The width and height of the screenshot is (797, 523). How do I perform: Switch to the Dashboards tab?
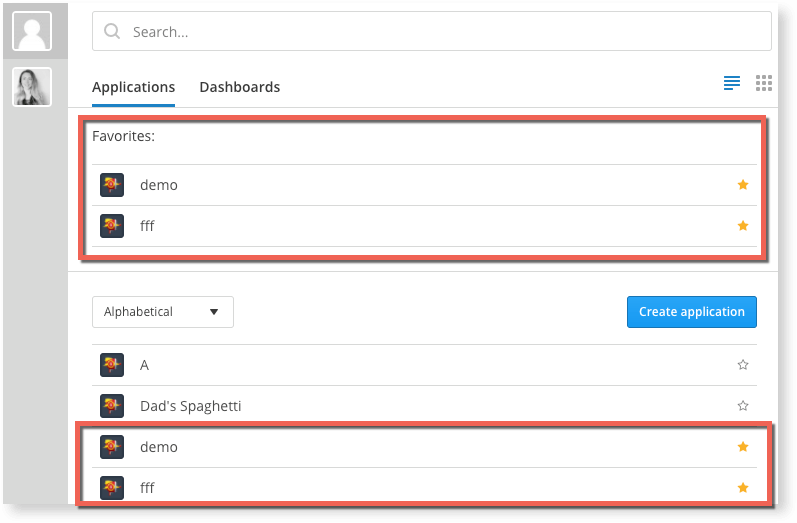240,87
